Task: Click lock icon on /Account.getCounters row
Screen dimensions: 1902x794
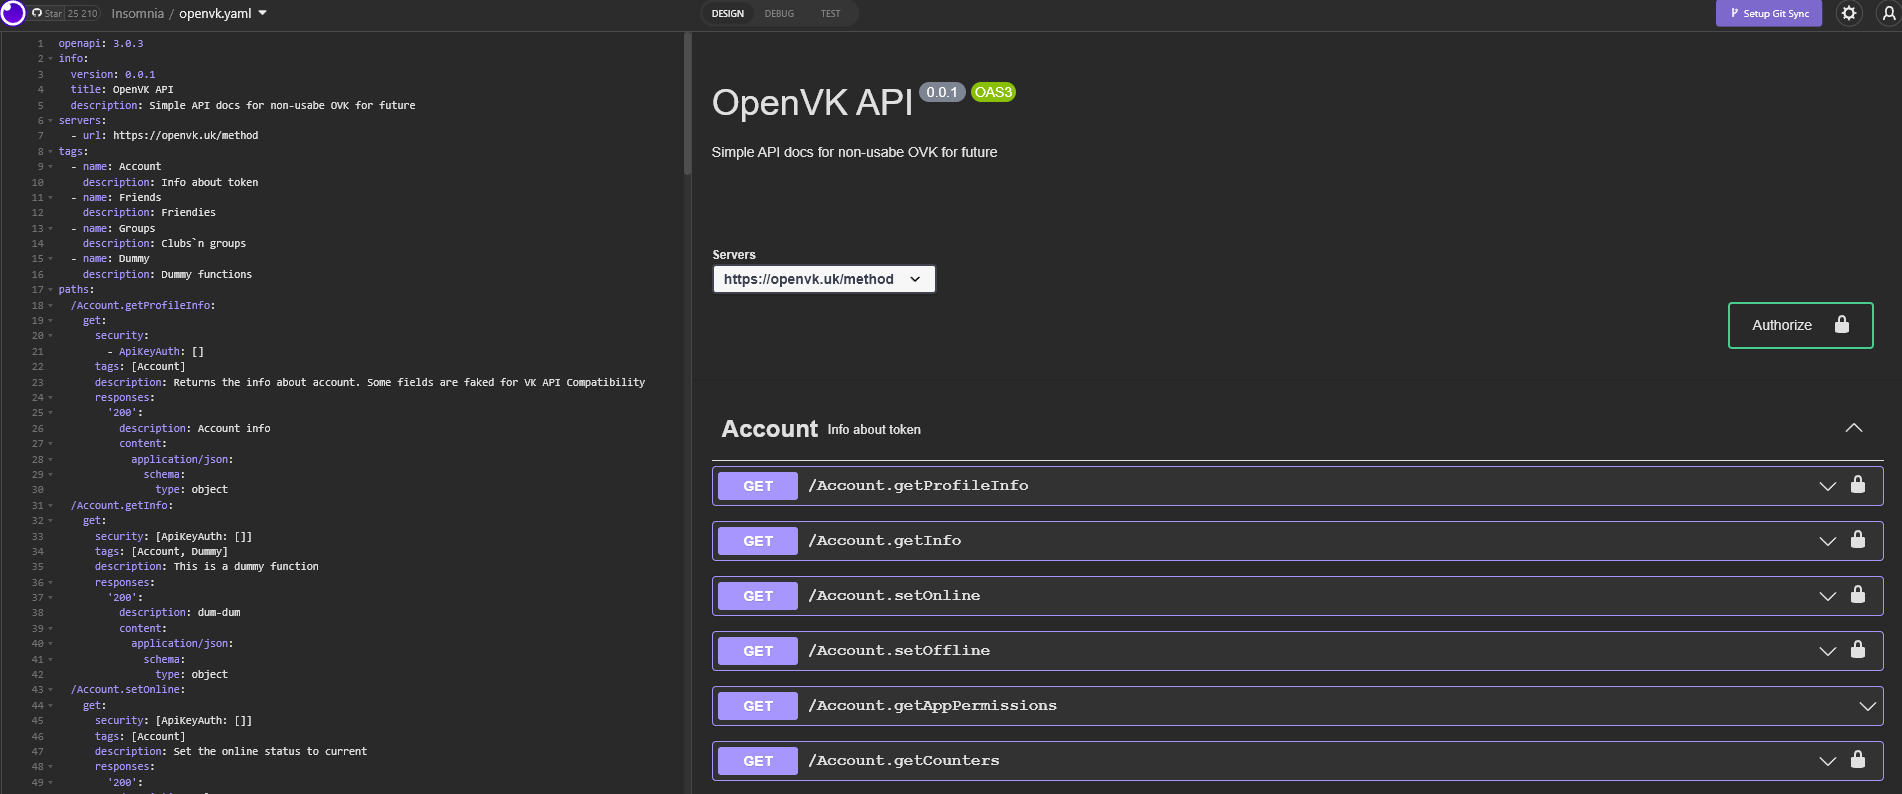Action: pyautogui.click(x=1857, y=760)
